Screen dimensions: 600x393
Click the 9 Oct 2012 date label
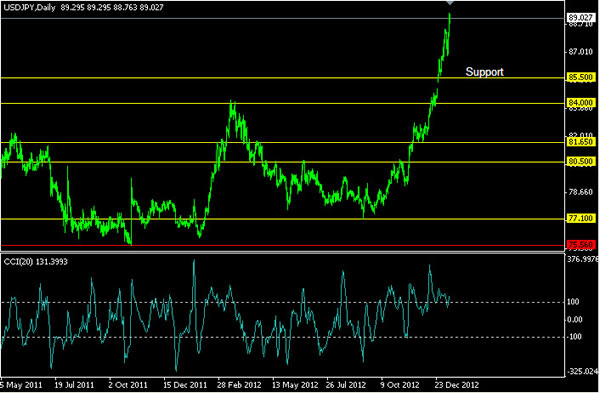pyautogui.click(x=400, y=385)
